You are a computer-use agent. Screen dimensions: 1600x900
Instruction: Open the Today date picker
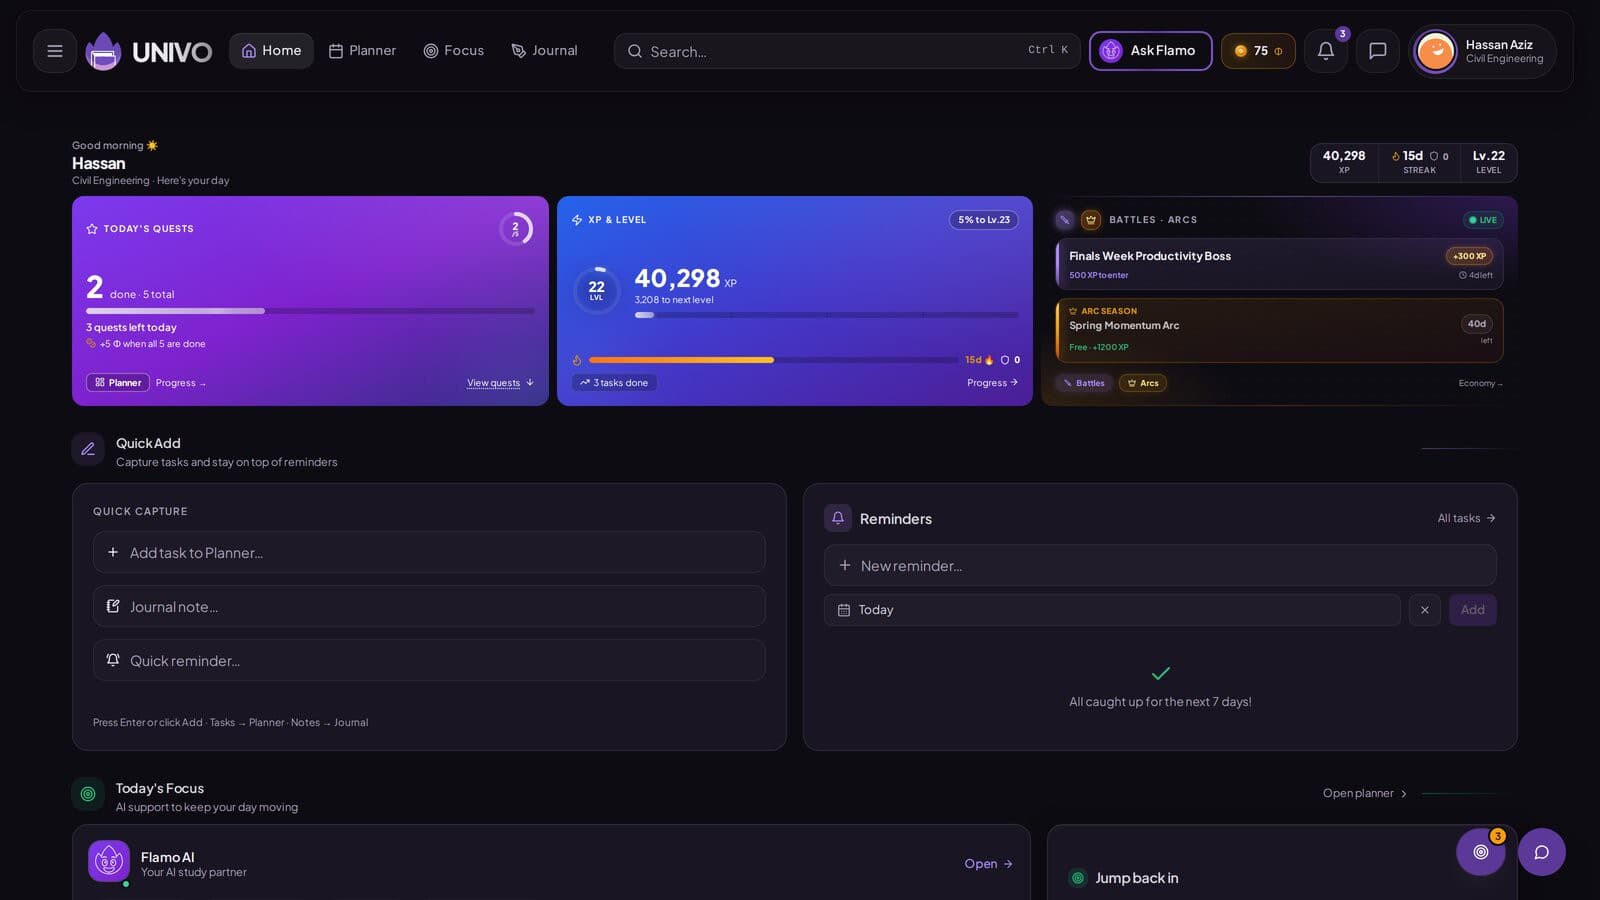[x=1112, y=610]
